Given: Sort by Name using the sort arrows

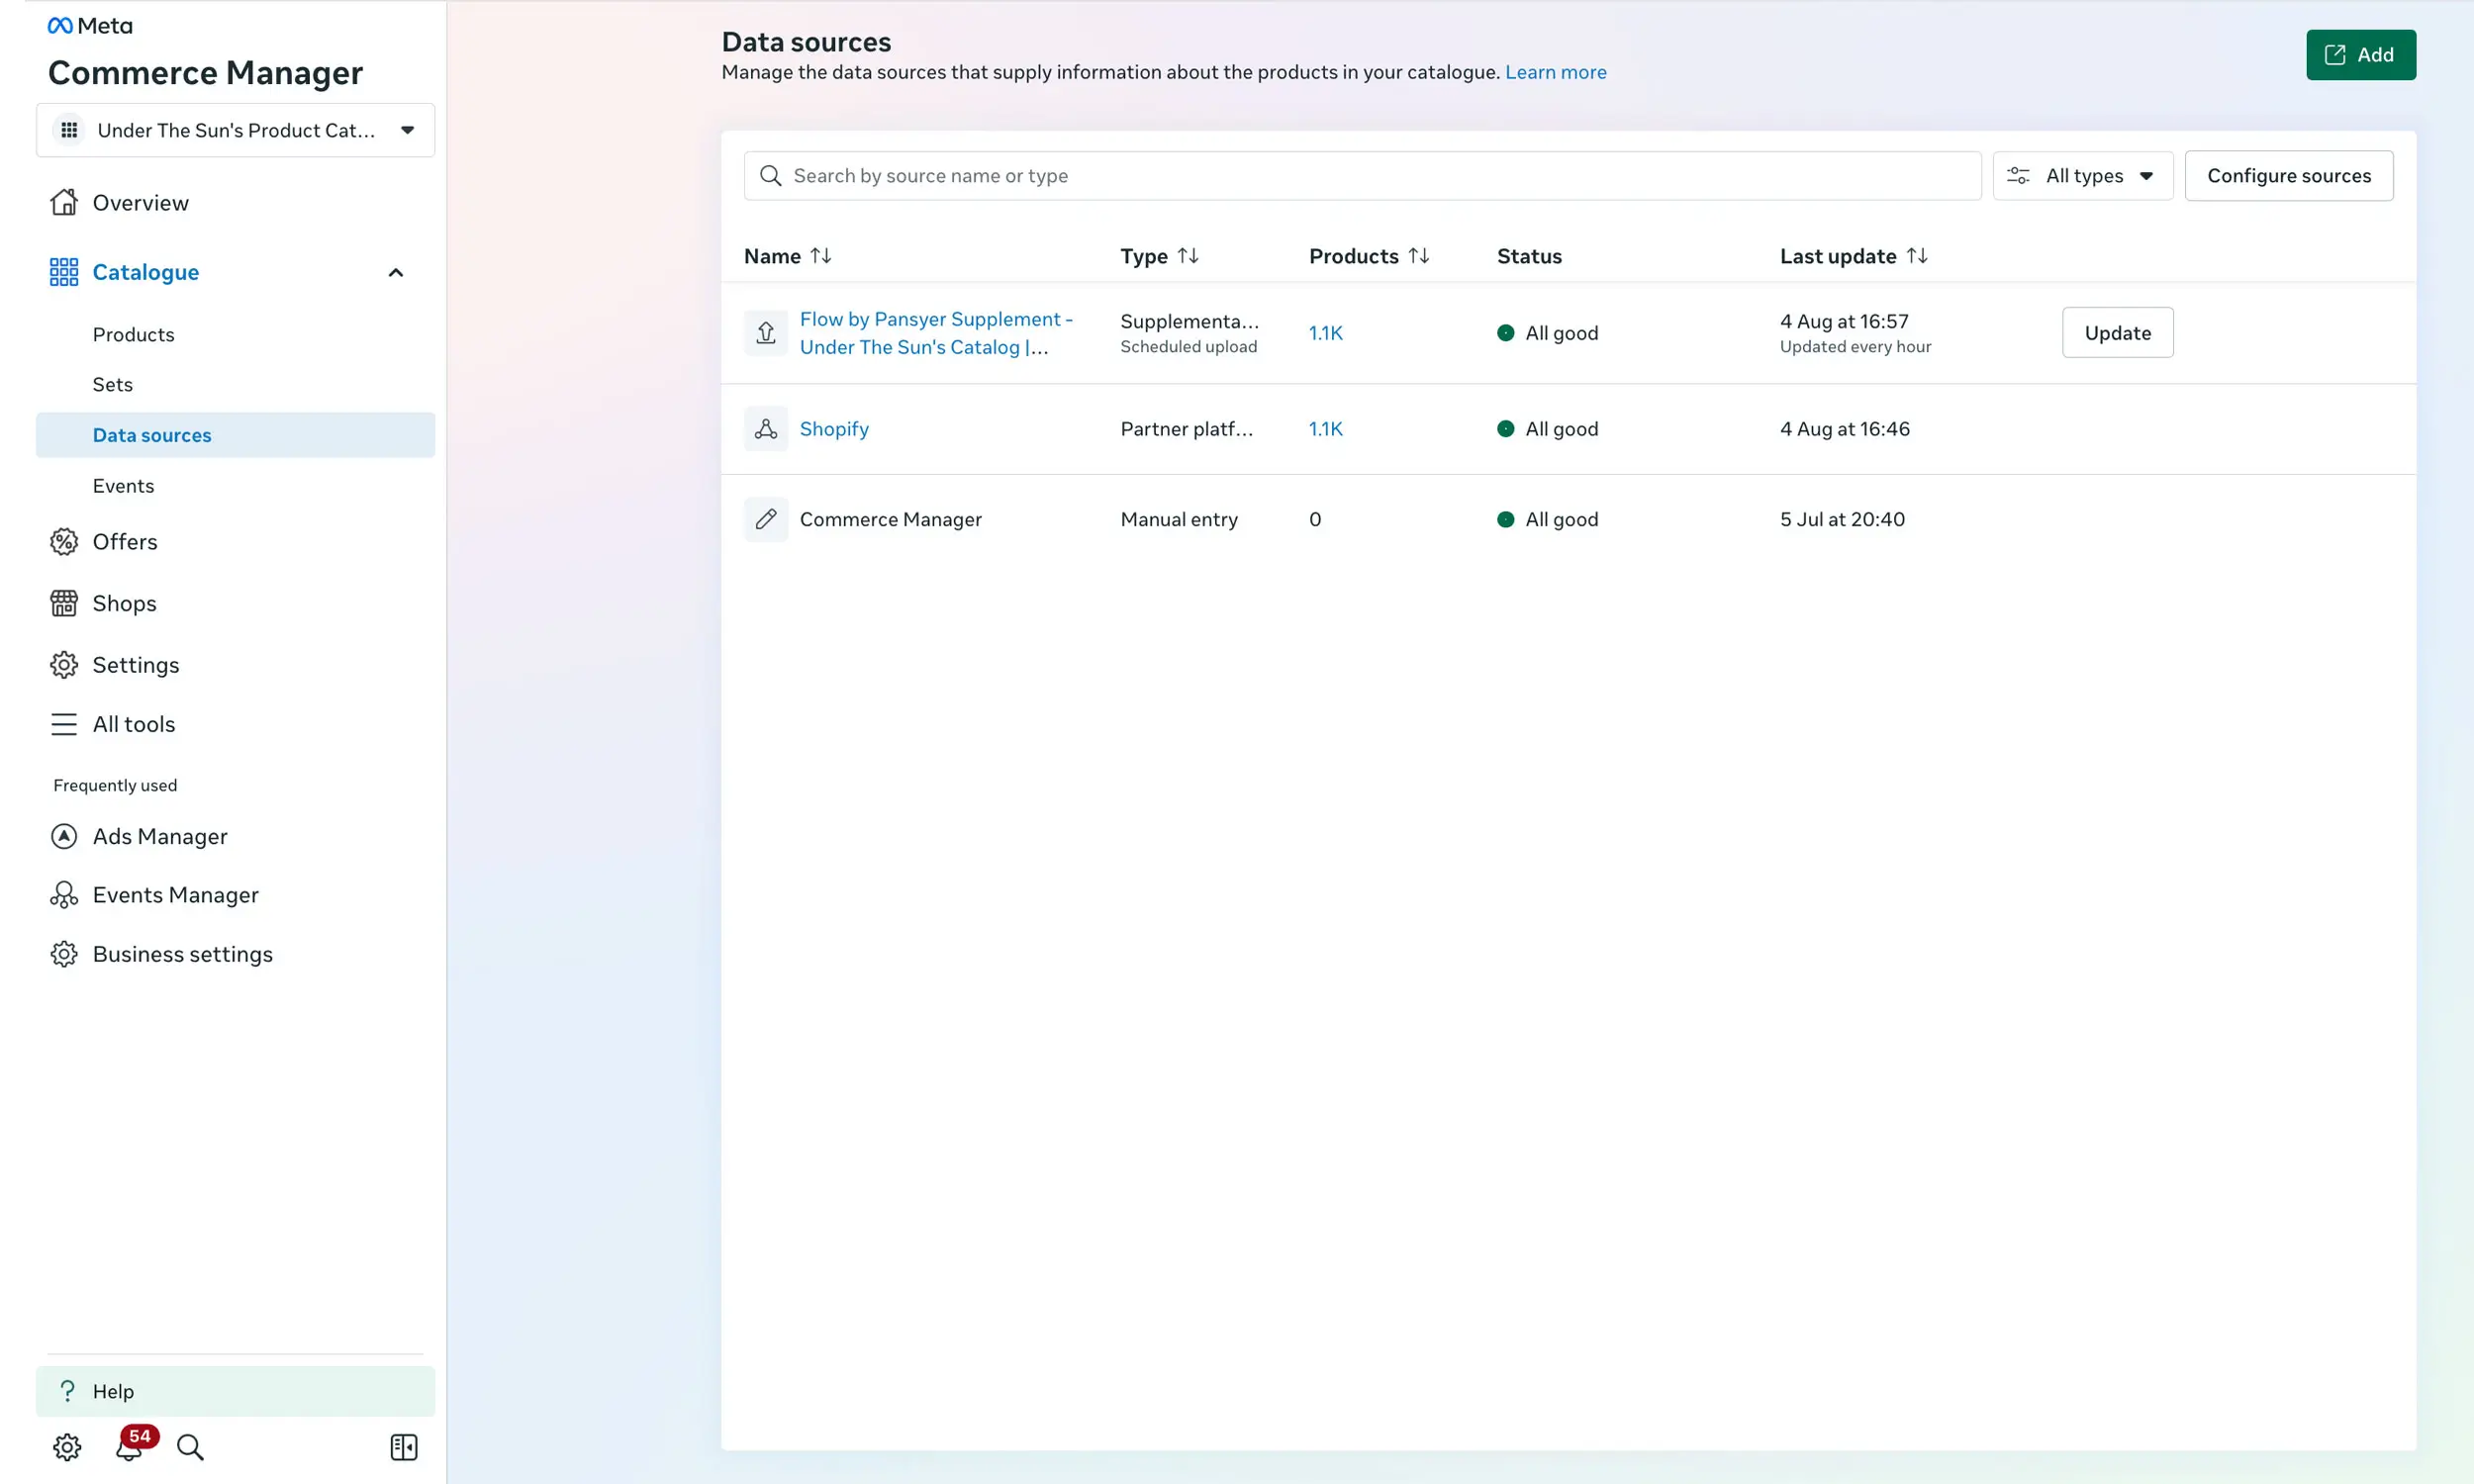Looking at the screenshot, I should [x=821, y=256].
